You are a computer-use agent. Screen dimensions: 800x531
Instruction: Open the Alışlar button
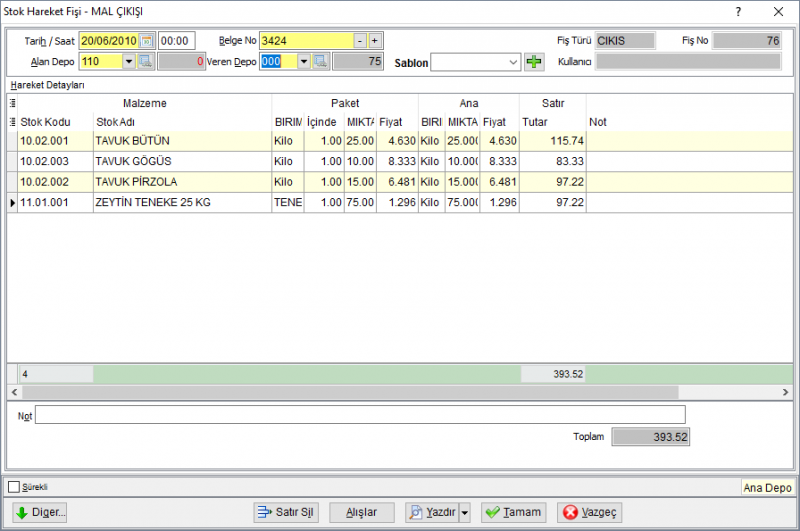point(362,512)
